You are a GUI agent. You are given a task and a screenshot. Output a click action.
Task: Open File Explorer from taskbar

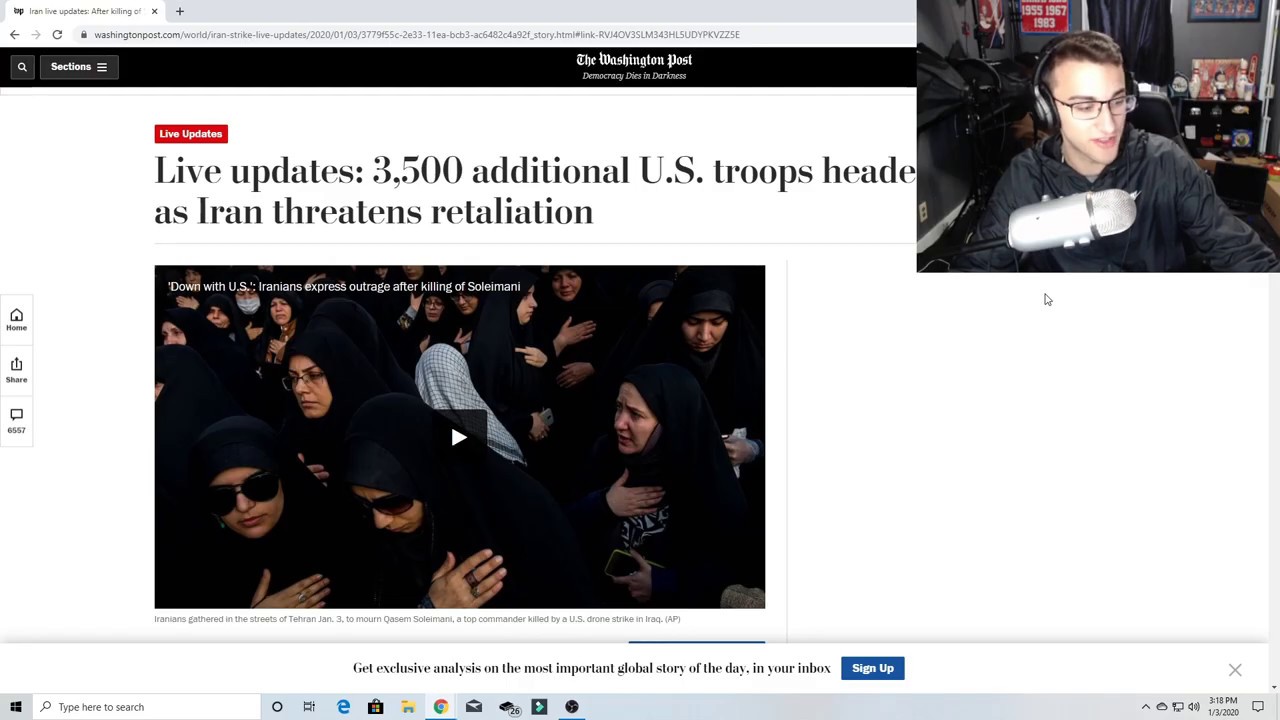pos(408,707)
